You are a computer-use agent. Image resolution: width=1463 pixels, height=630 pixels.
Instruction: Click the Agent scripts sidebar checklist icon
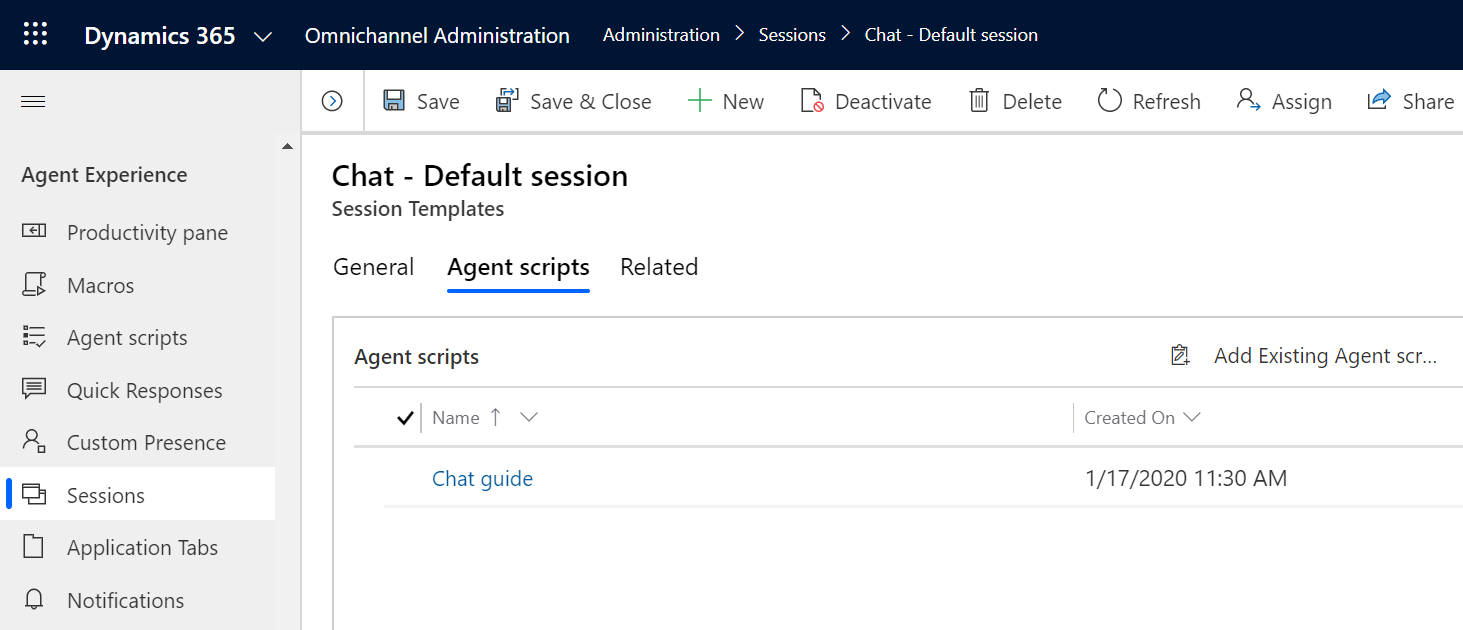34,337
